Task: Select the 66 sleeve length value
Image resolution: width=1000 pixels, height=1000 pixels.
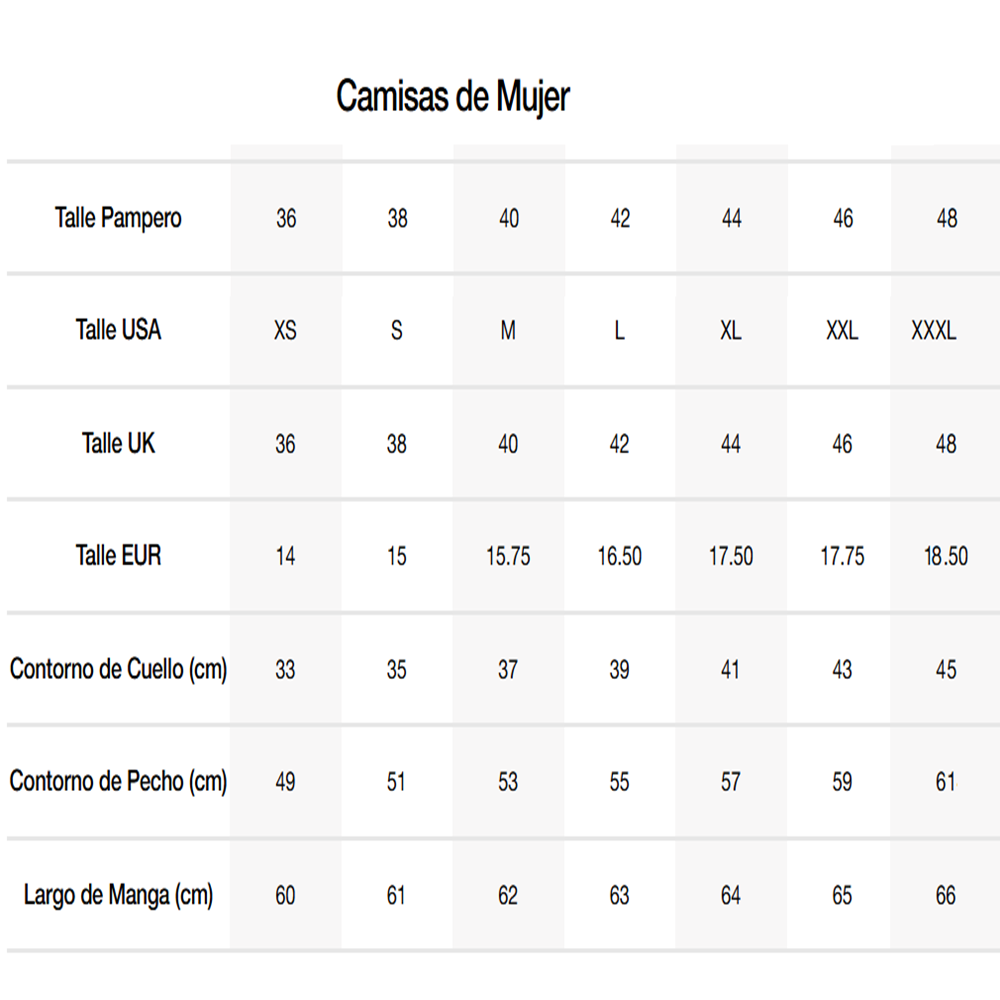Action: 946,896
